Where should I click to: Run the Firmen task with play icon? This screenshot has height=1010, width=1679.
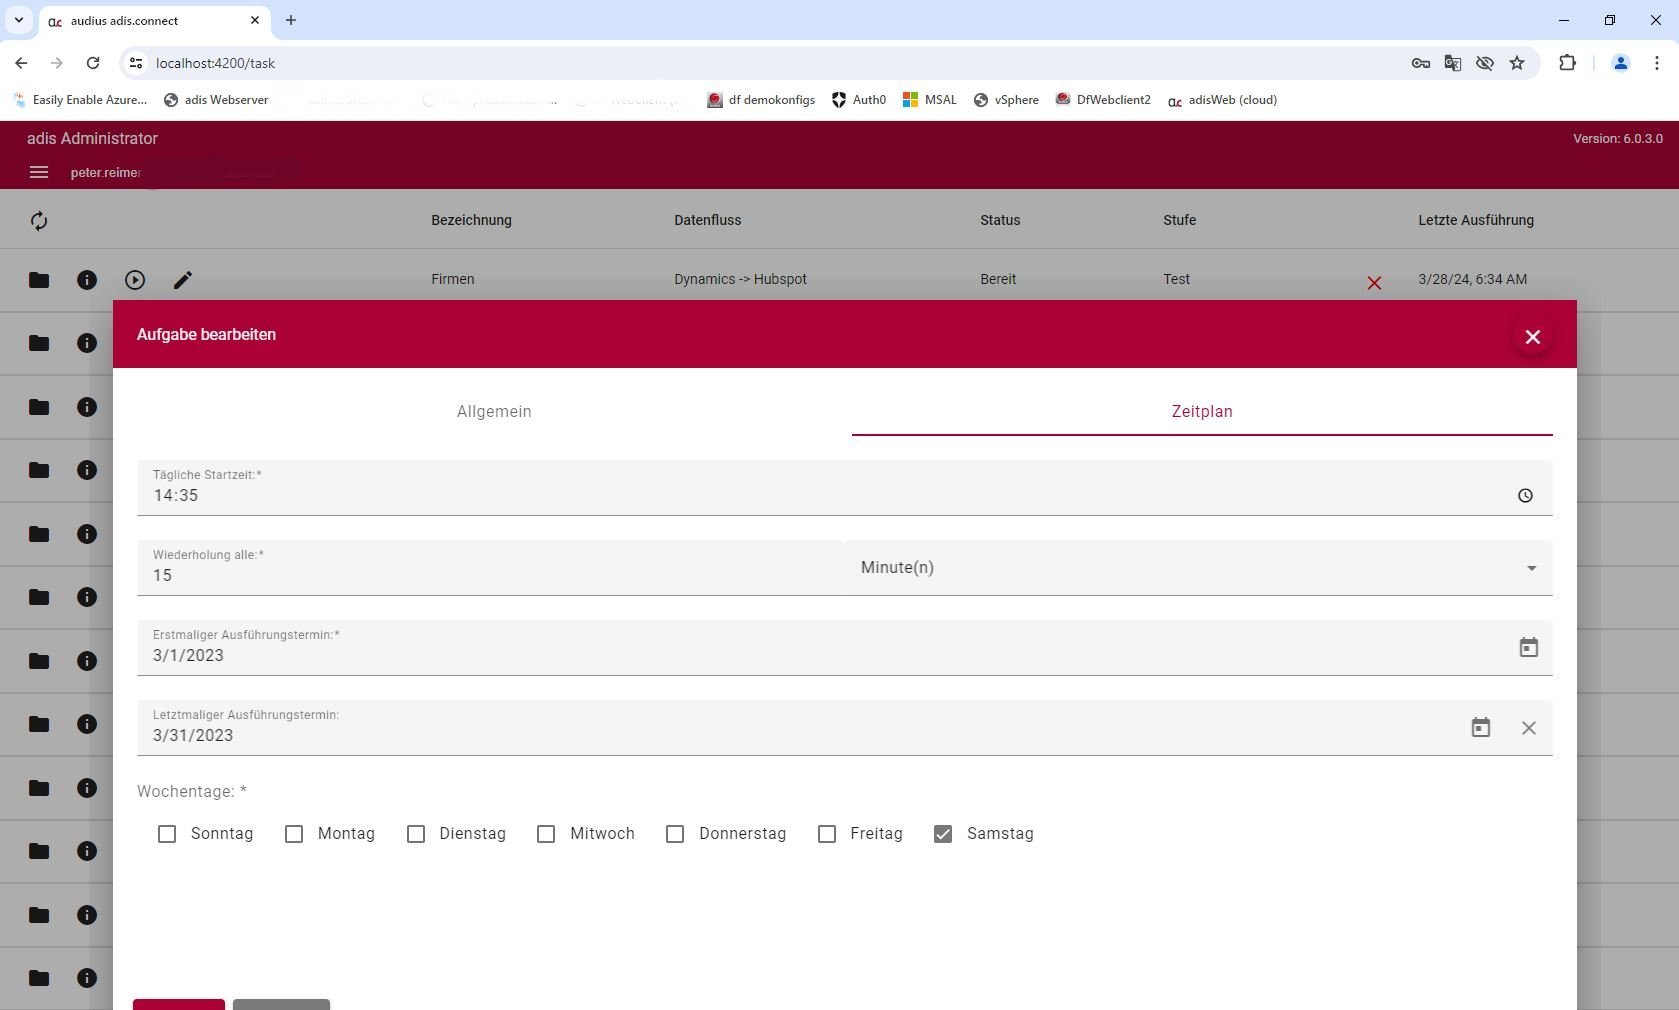(x=135, y=280)
